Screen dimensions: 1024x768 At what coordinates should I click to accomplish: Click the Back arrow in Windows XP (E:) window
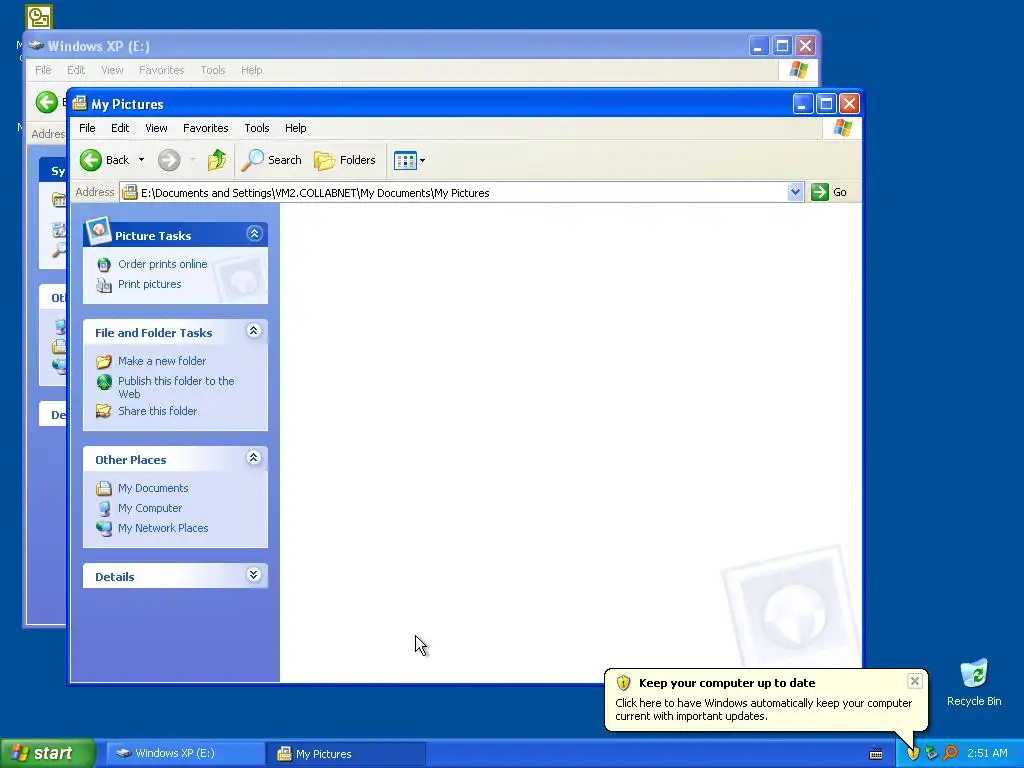pyautogui.click(x=46, y=102)
